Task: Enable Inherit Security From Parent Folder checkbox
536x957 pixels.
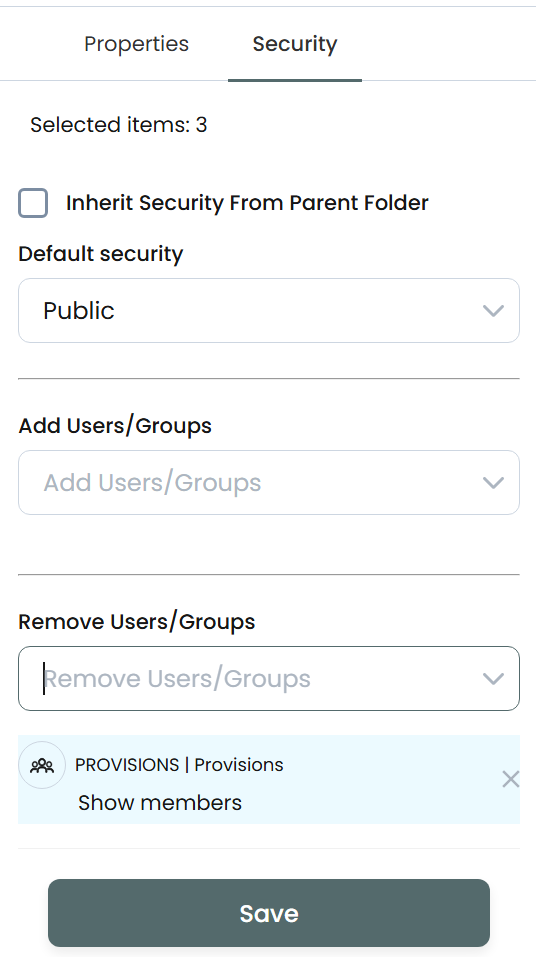Action: pos(33,203)
